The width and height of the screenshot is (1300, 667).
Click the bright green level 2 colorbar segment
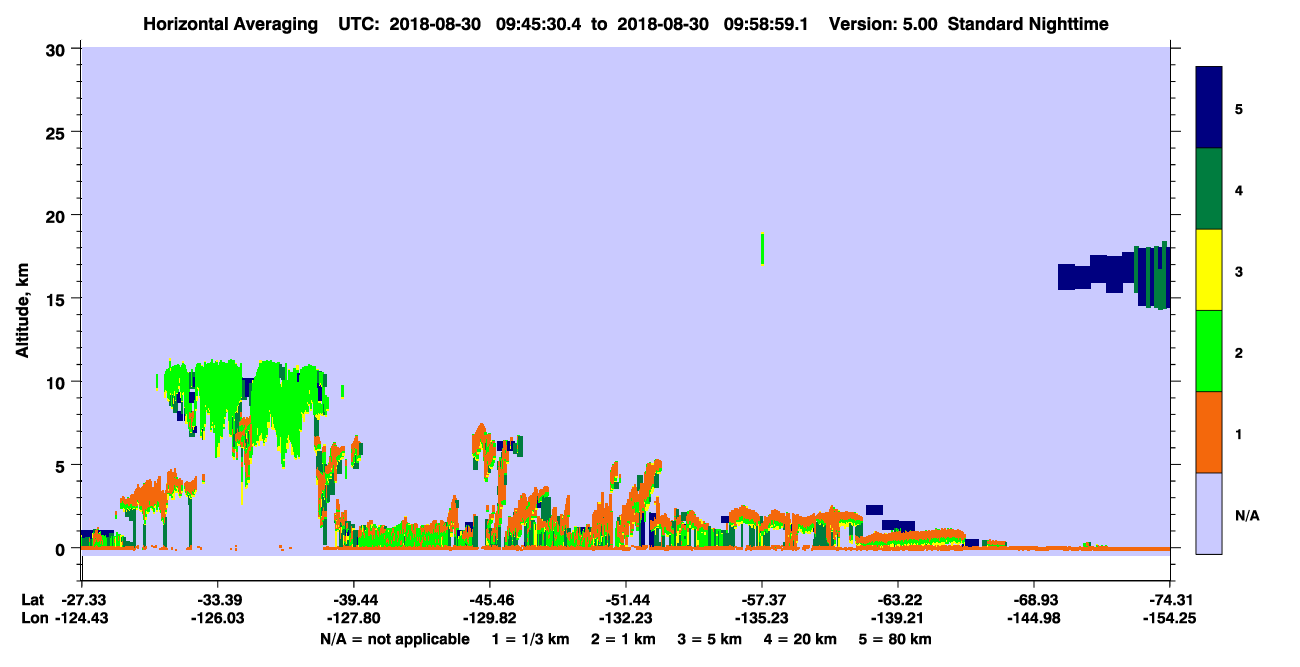pyautogui.click(x=1209, y=351)
